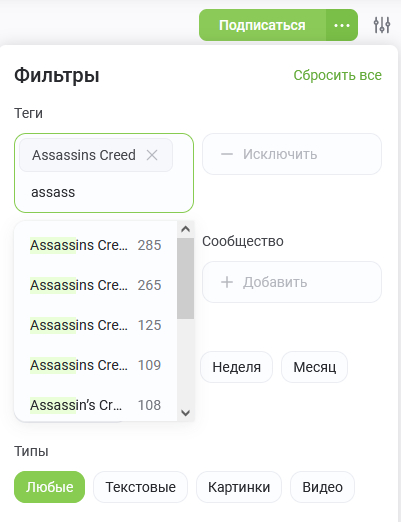The height and width of the screenshot is (522, 401).
Task: Select the Любые type filter
Action: pyautogui.click(x=49, y=487)
